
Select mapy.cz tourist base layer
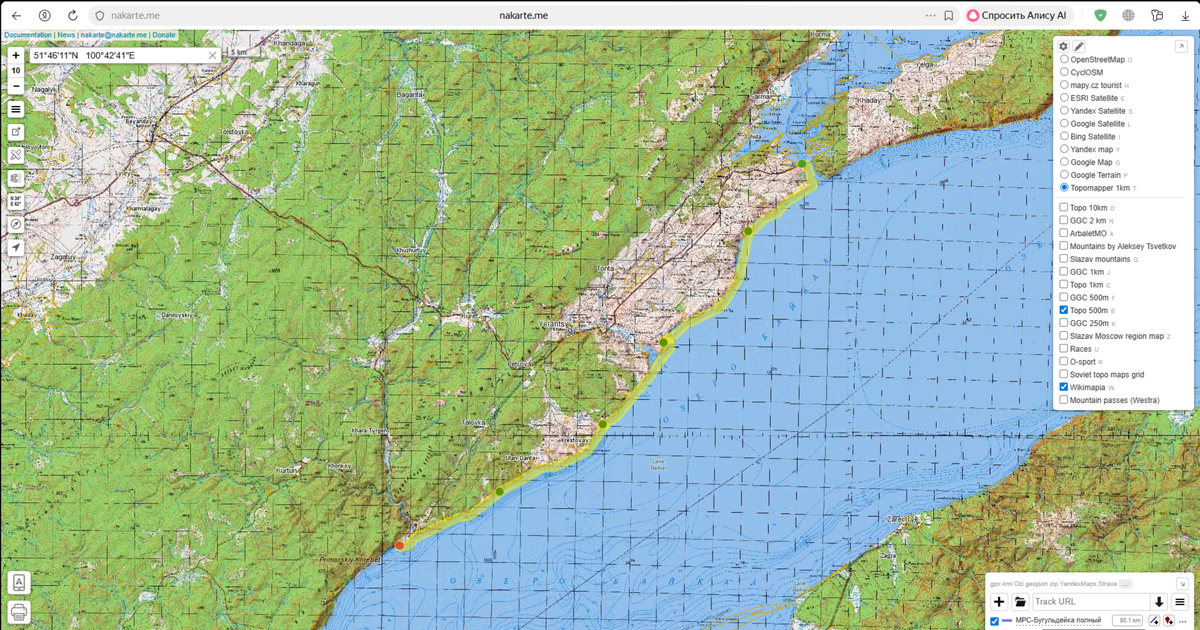[x=1064, y=85]
